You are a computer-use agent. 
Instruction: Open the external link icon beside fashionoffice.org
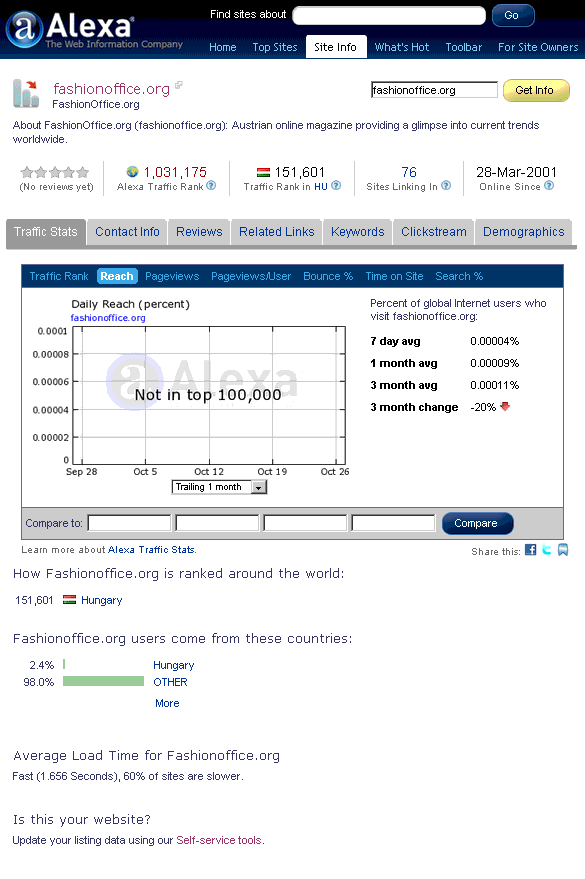point(179,85)
